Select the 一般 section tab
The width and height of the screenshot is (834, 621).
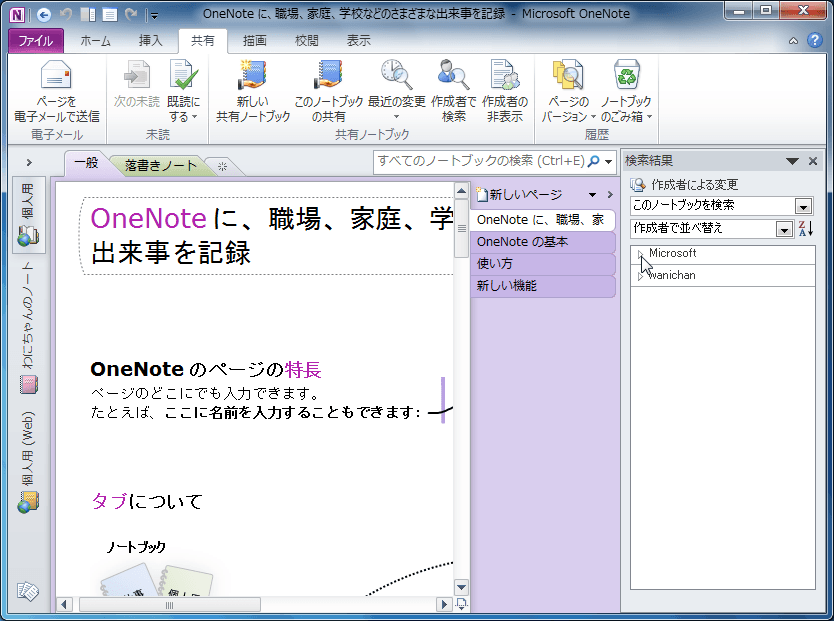click(x=86, y=163)
